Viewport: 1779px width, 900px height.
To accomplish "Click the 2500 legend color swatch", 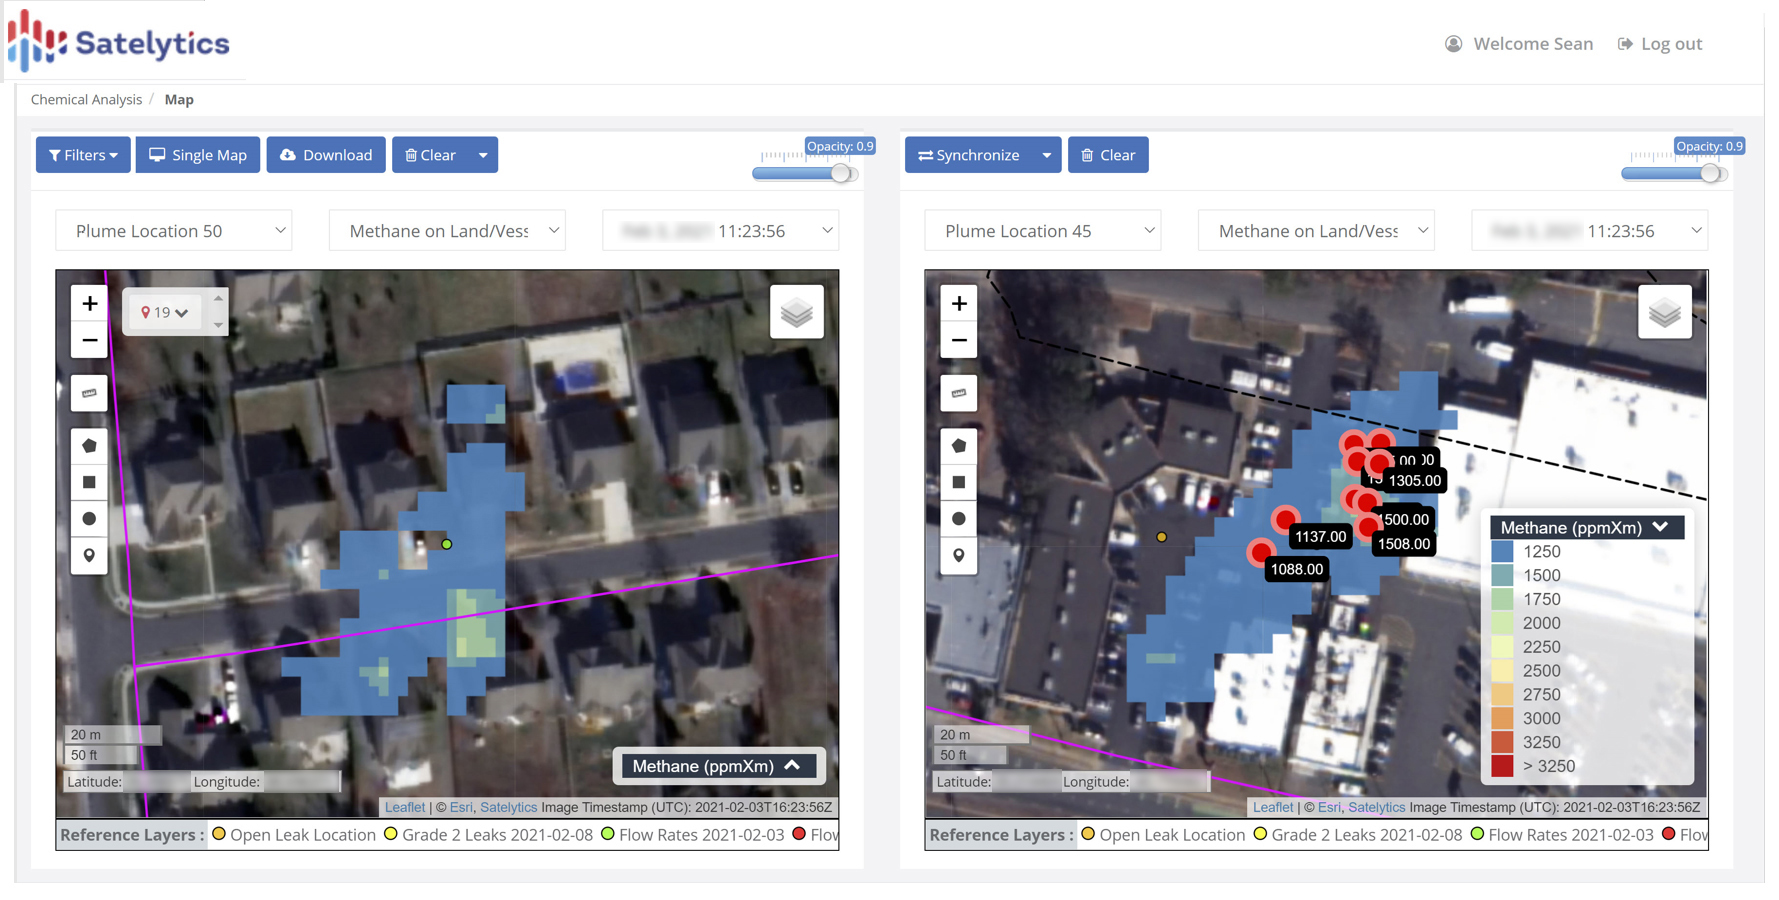I will pyautogui.click(x=1502, y=671).
